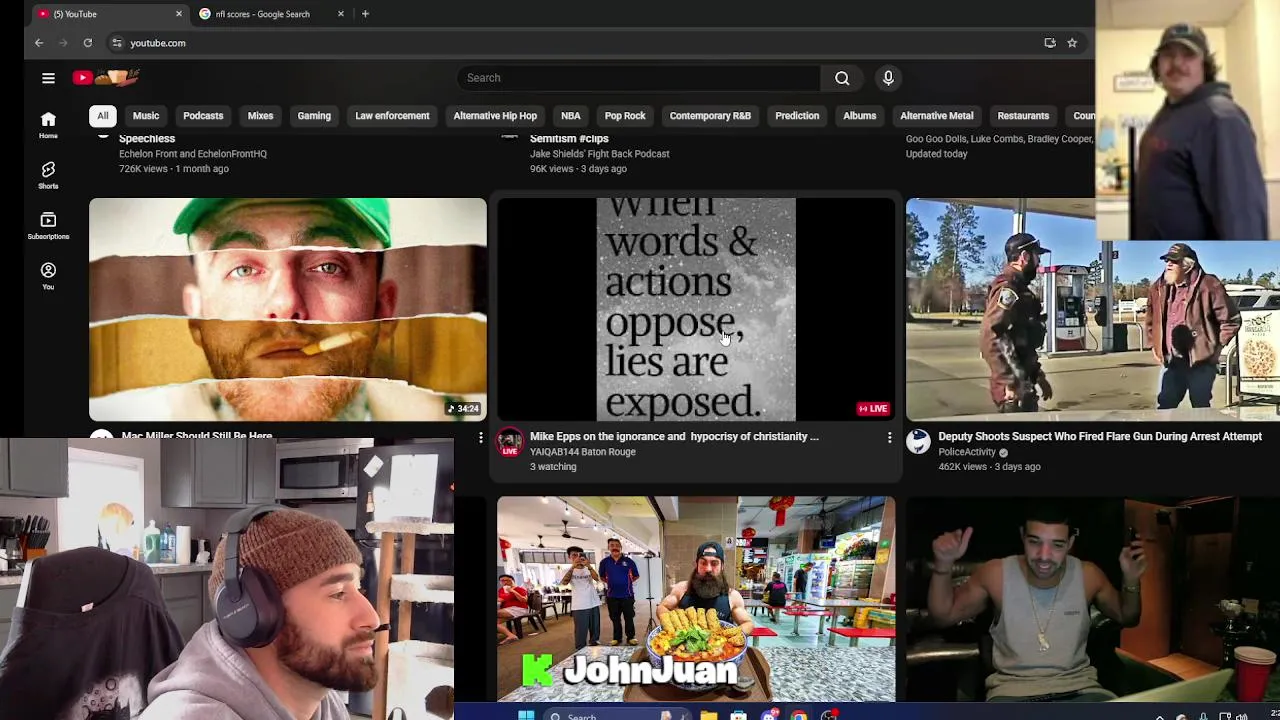This screenshot has width=1280, height=720.
Task: Switch to the YouTube tab
Action: click(x=110, y=14)
